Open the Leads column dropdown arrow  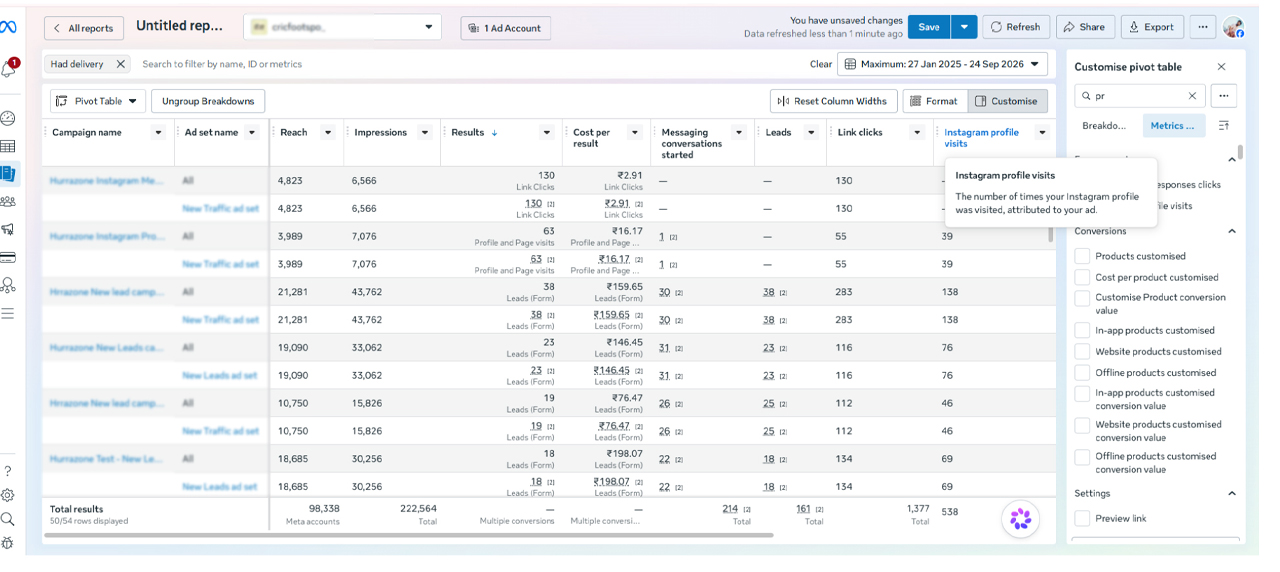[810, 133]
